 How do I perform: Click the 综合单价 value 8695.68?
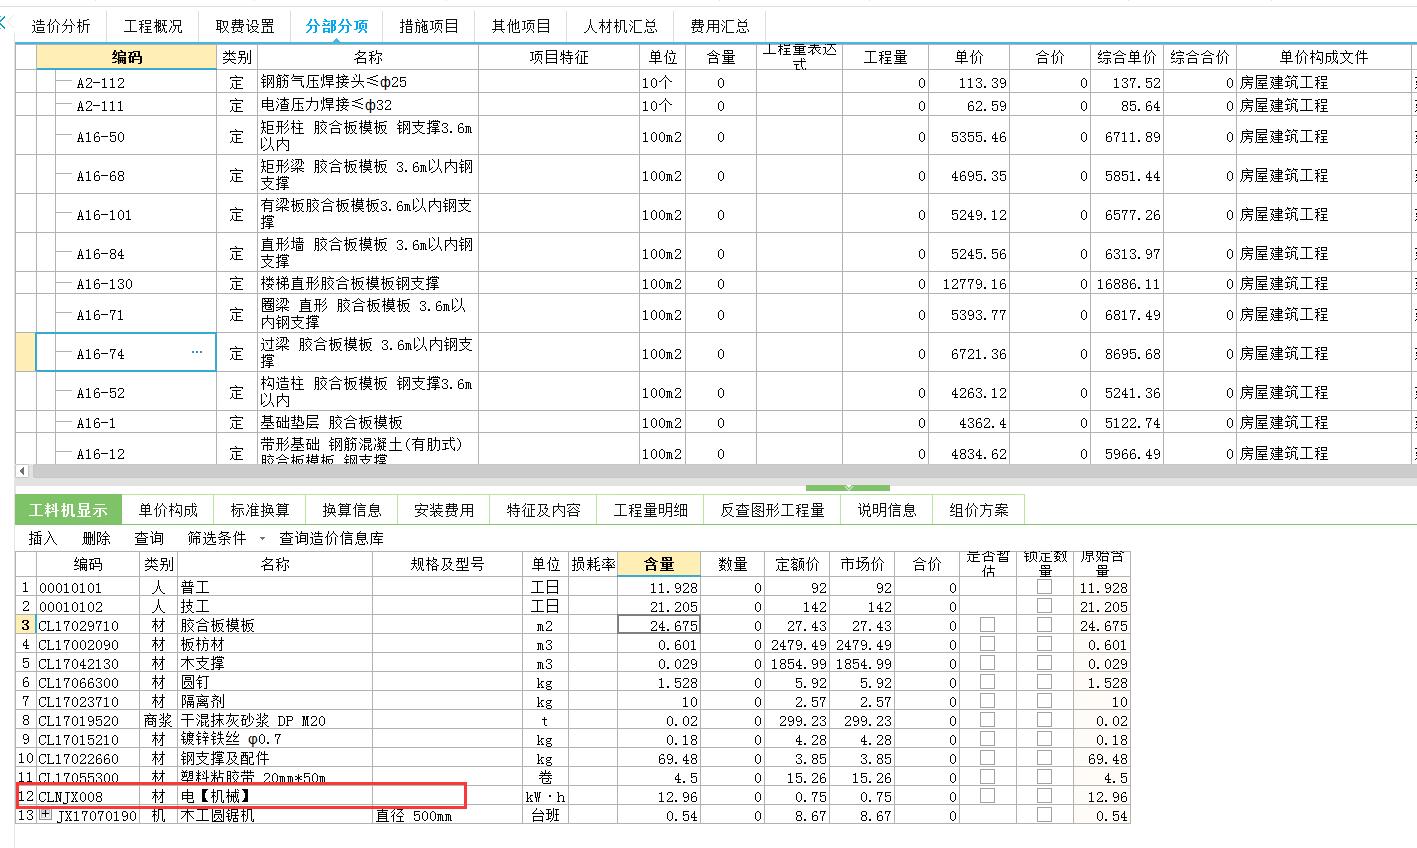pyautogui.click(x=1133, y=353)
